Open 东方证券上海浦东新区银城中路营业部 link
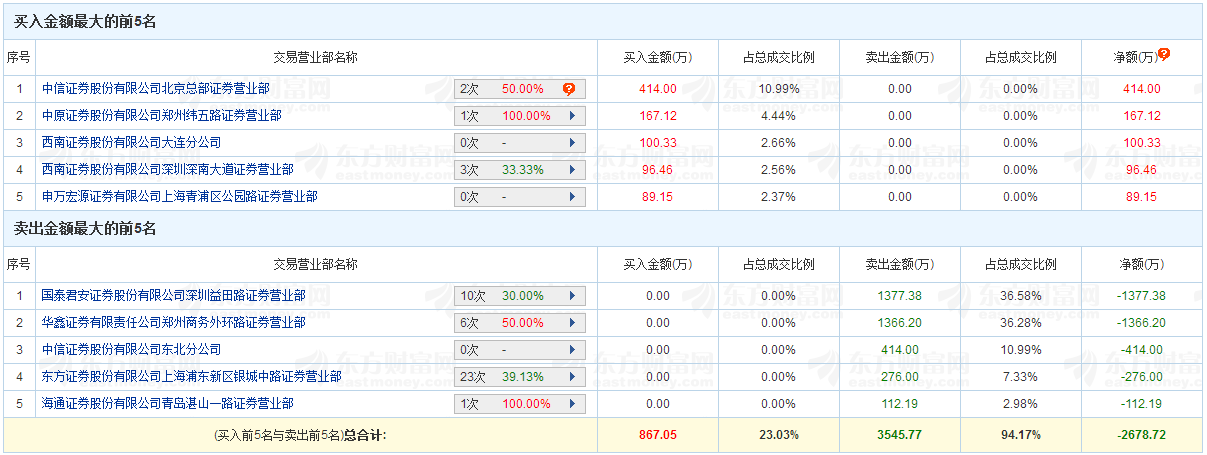Viewport: 1207px width, 455px height. 191,377
